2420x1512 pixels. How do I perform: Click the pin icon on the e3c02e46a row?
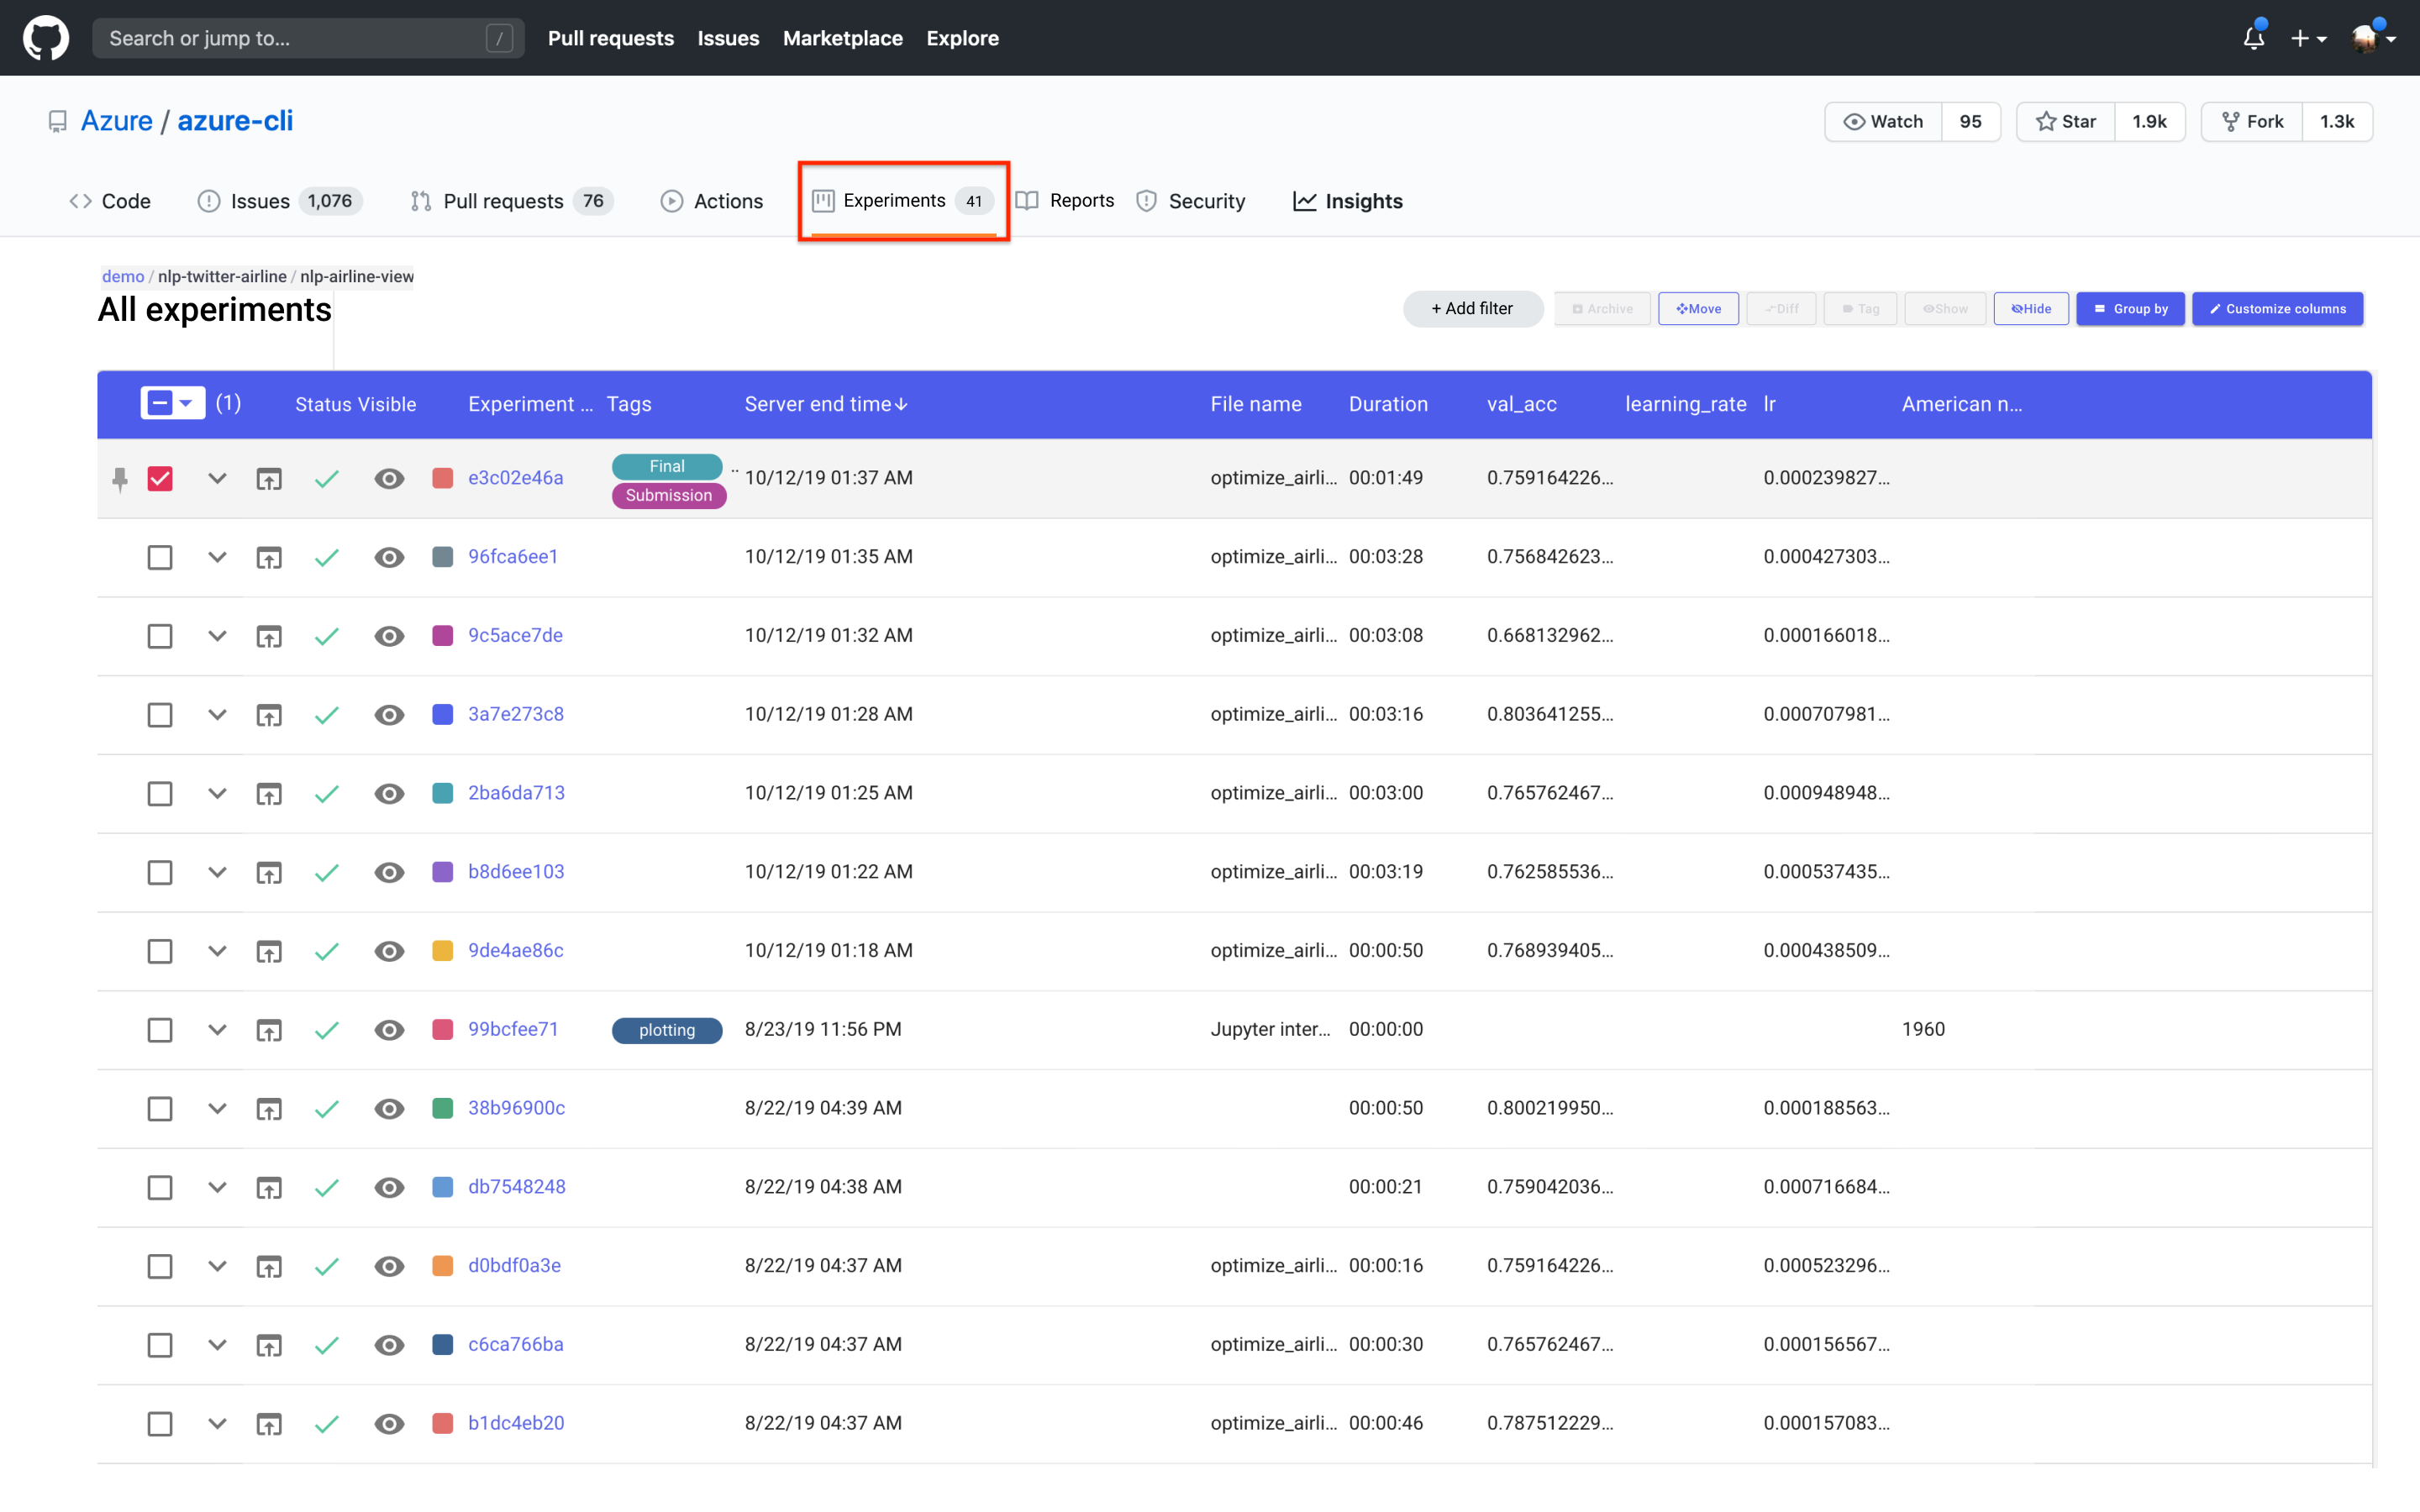[x=120, y=479]
